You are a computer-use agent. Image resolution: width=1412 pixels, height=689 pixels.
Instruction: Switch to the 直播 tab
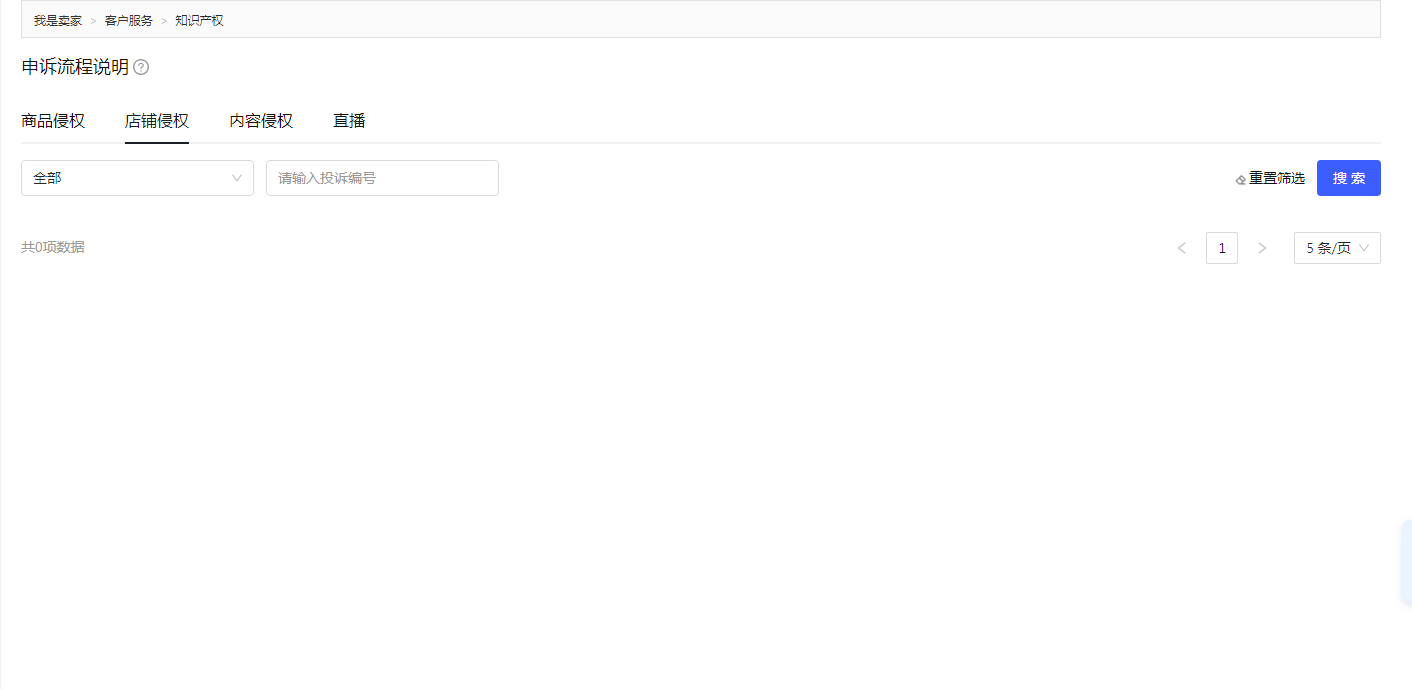[x=349, y=121]
